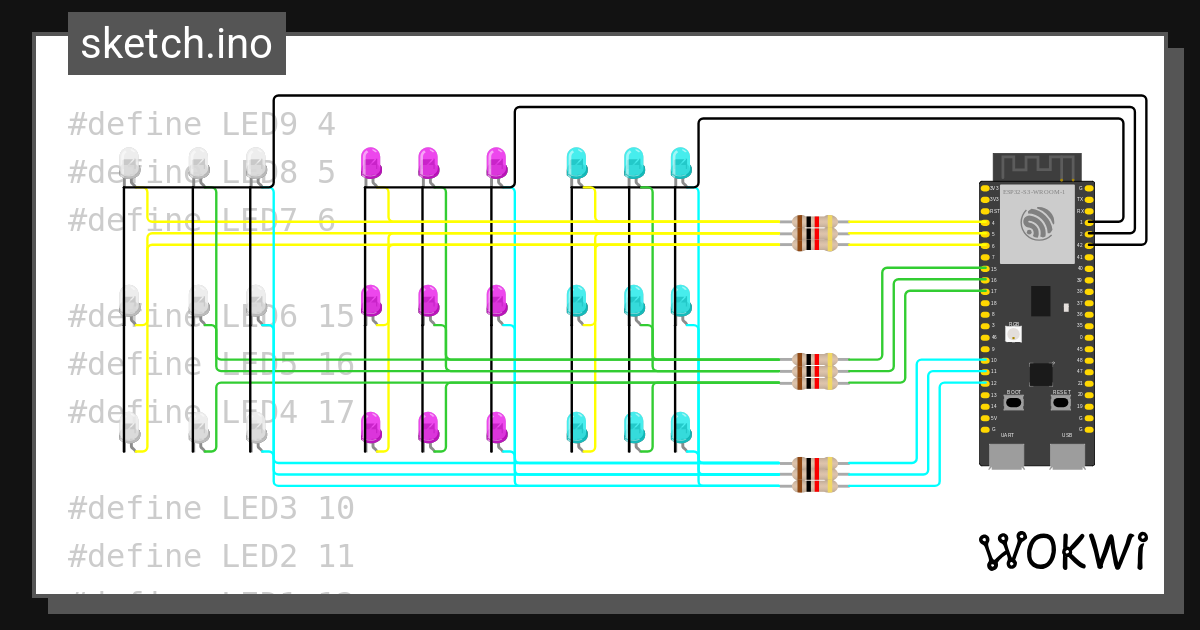Viewport: 1200px width, 630px height.
Task: Select the rightmost cyan LED in middle row
Action: tap(681, 301)
